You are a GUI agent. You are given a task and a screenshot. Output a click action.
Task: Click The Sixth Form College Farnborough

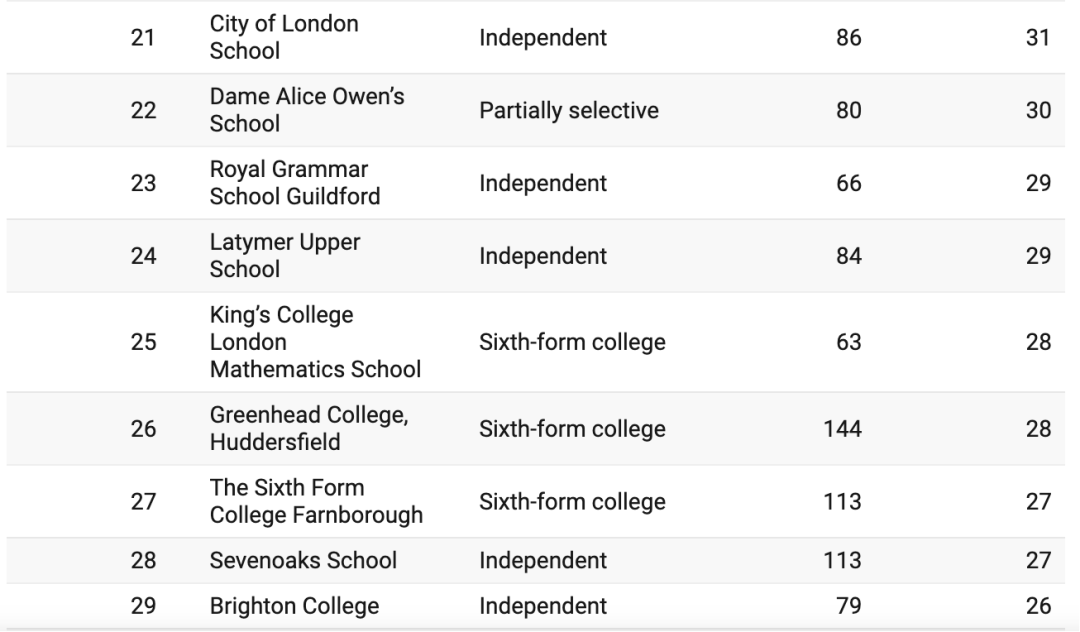click(315, 502)
